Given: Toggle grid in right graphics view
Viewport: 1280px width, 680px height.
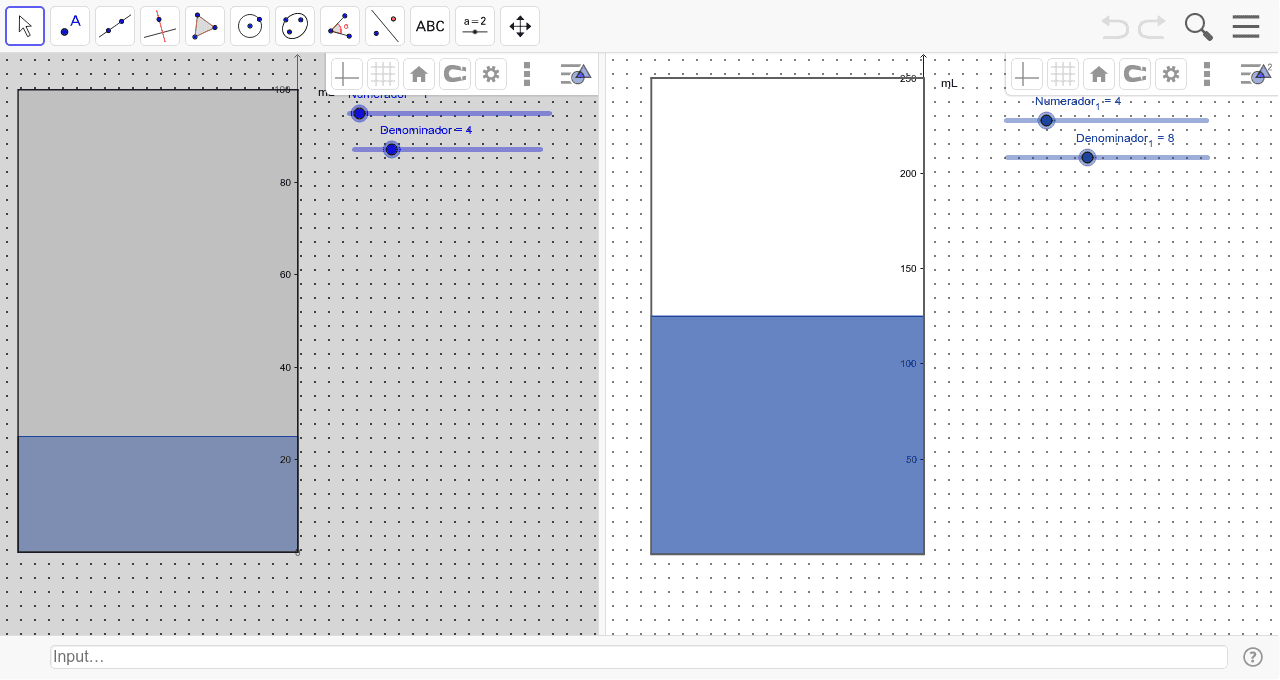Looking at the screenshot, I should tap(1063, 74).
